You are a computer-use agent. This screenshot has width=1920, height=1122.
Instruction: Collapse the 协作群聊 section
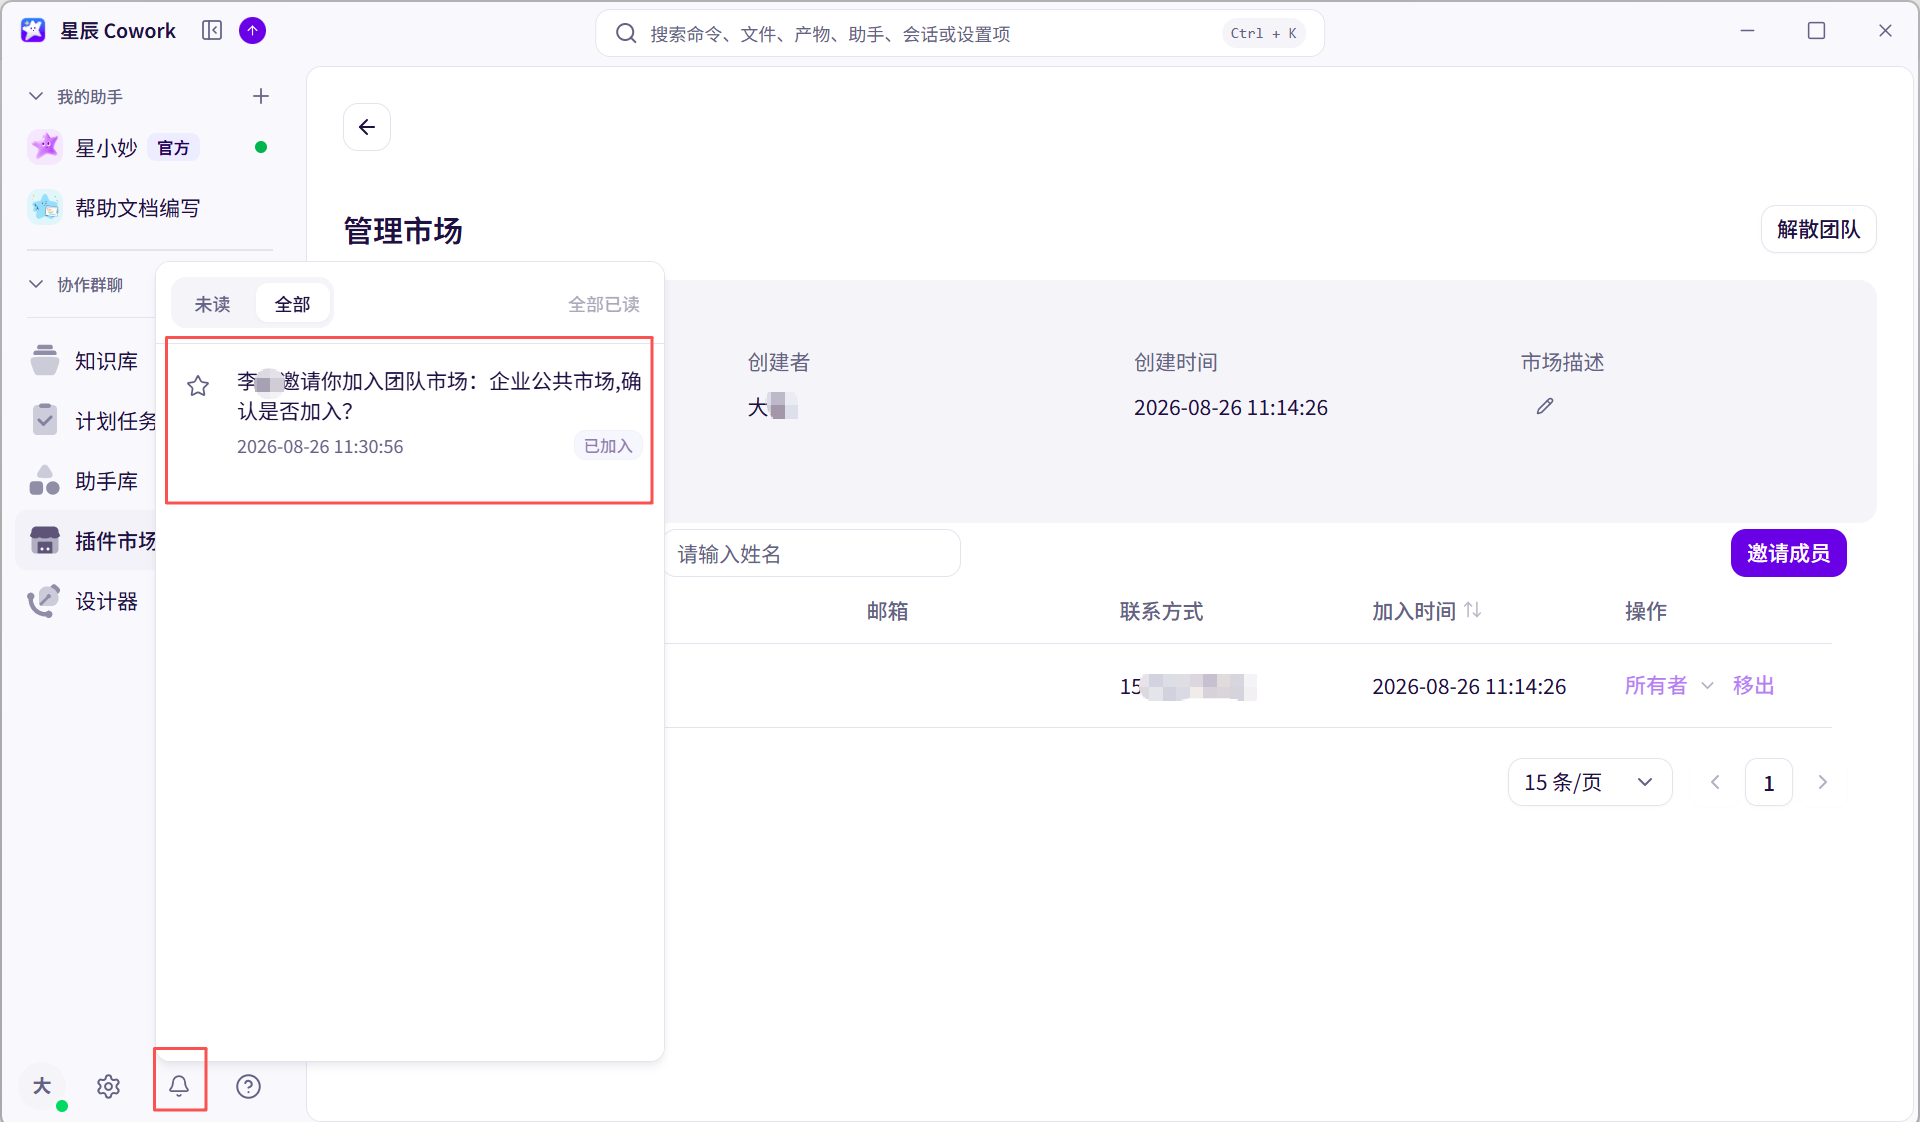click(x=36, y=284)
